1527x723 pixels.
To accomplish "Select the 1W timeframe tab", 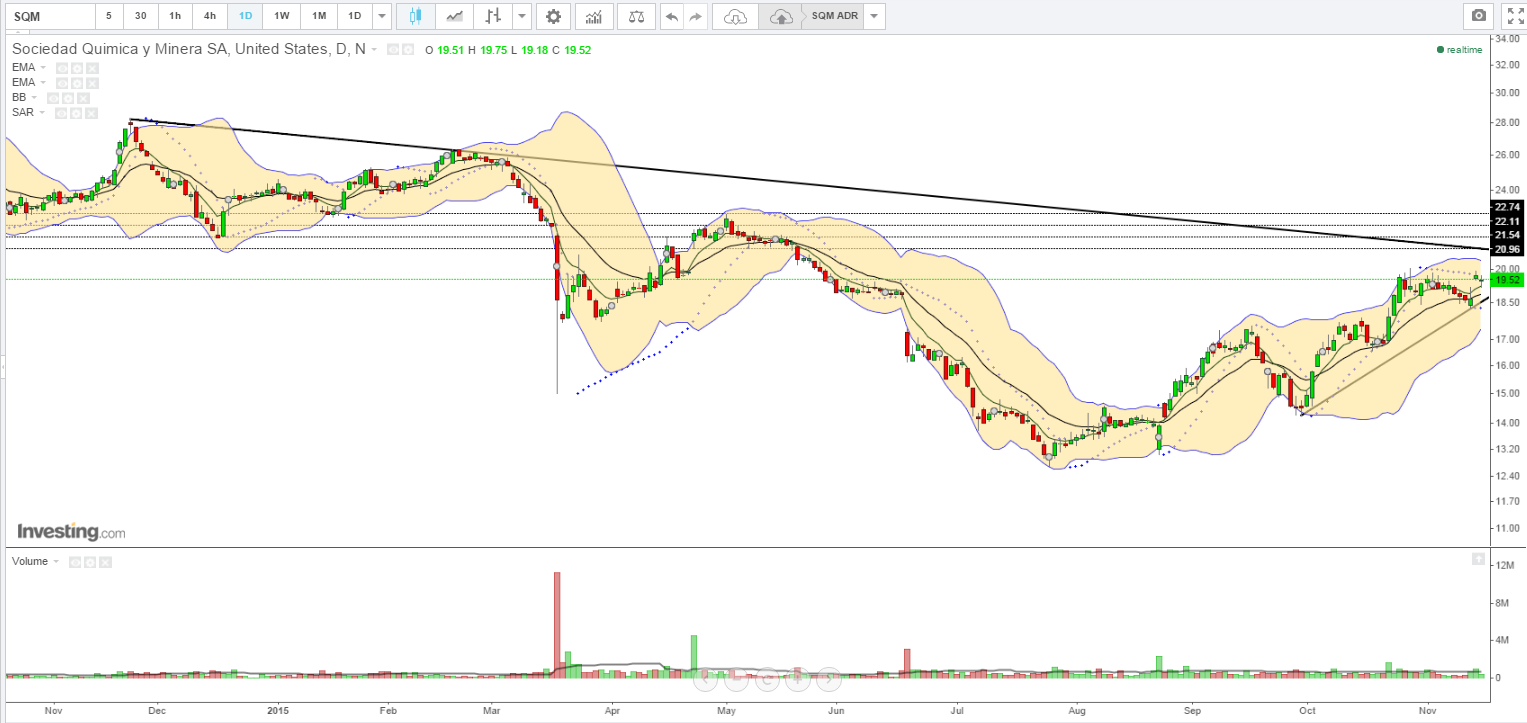I will pyautogui.click(x=282, y=16).
